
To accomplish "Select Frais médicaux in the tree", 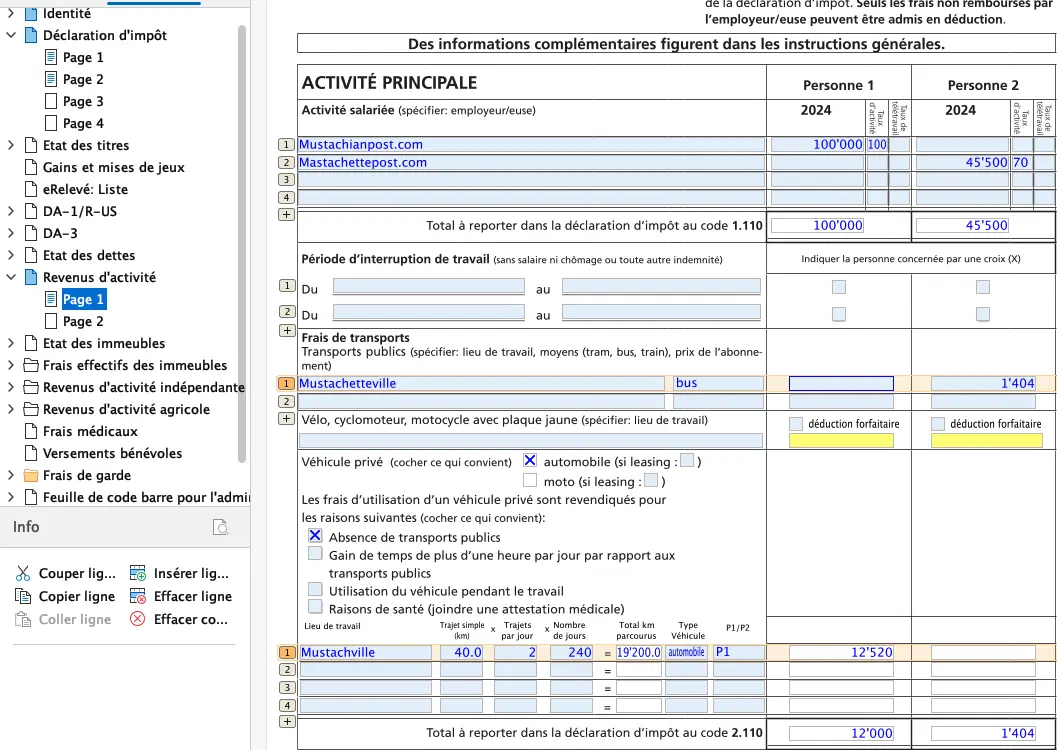I will tap(90, 431).
